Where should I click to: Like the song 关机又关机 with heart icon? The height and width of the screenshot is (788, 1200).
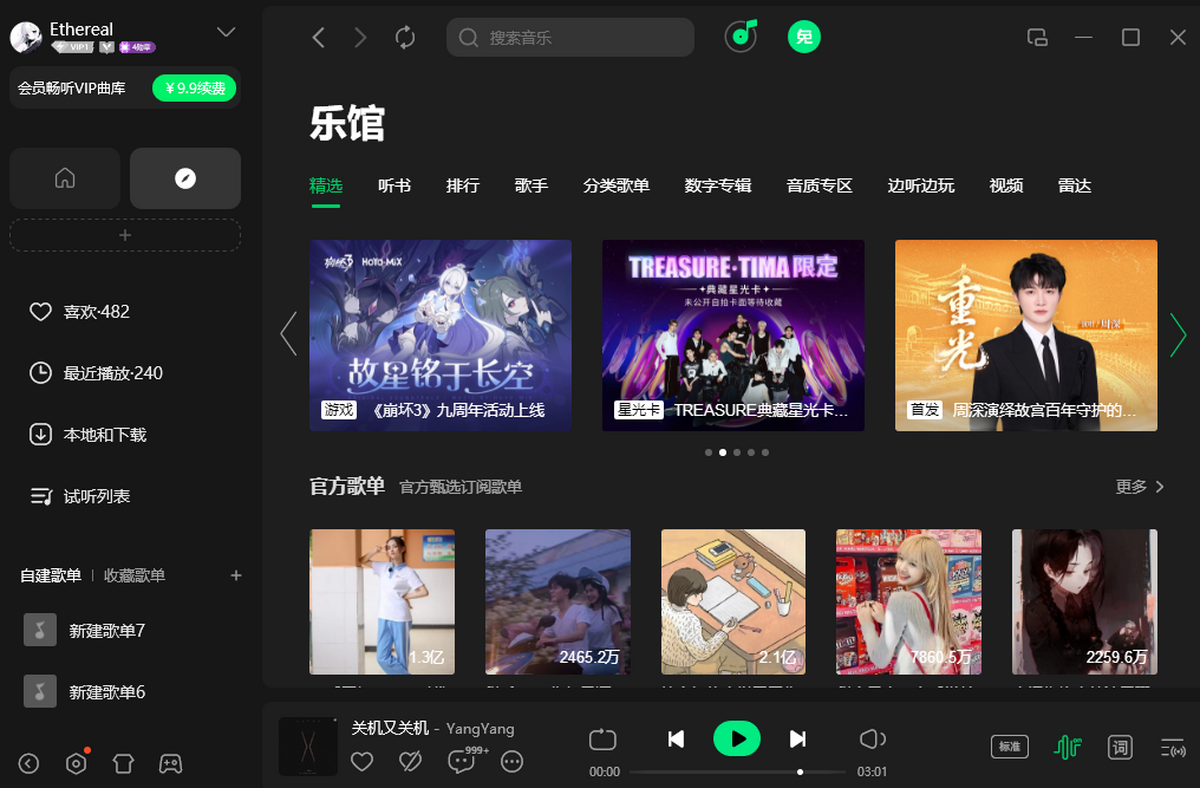coord(362,762)
